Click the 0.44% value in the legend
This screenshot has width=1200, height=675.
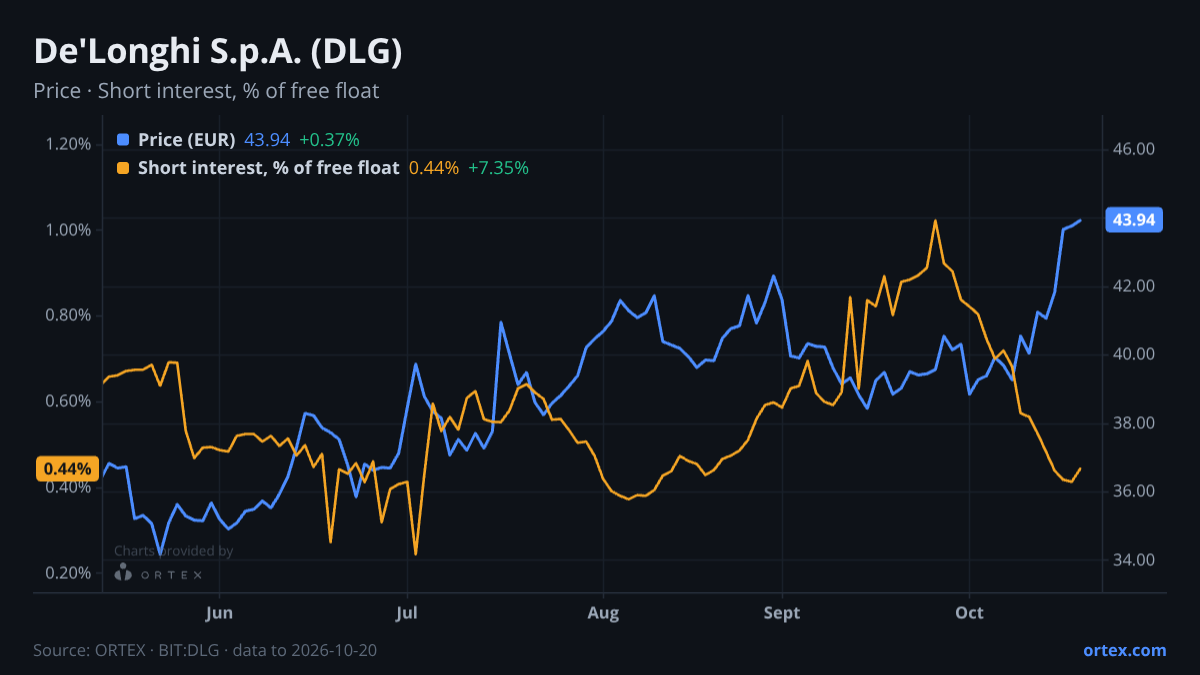coord(434,168)
